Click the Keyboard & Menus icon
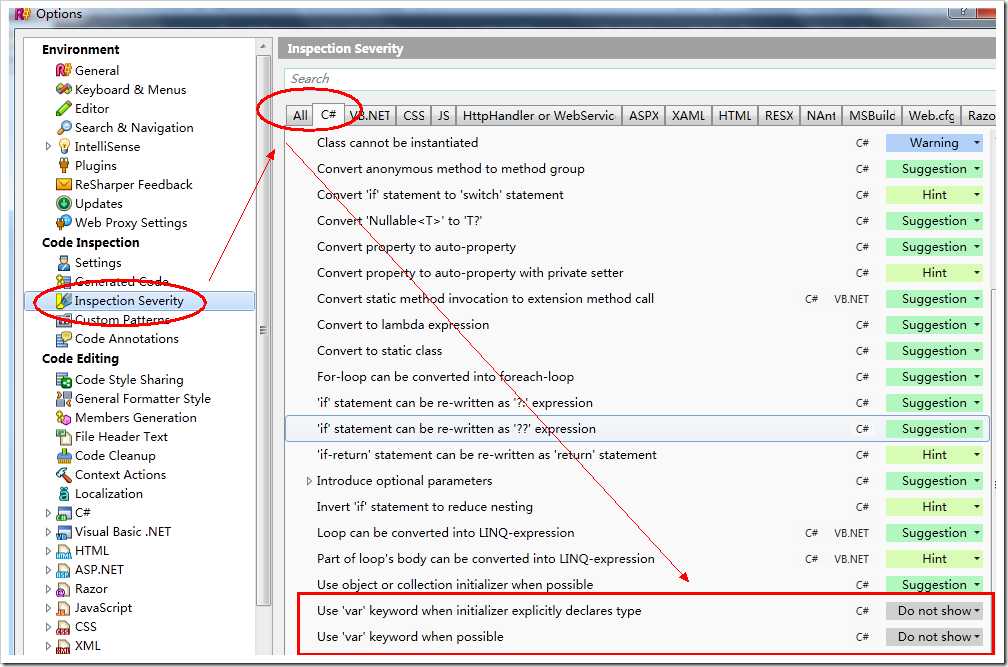The image size is (1008, 667). coord(64,90)
